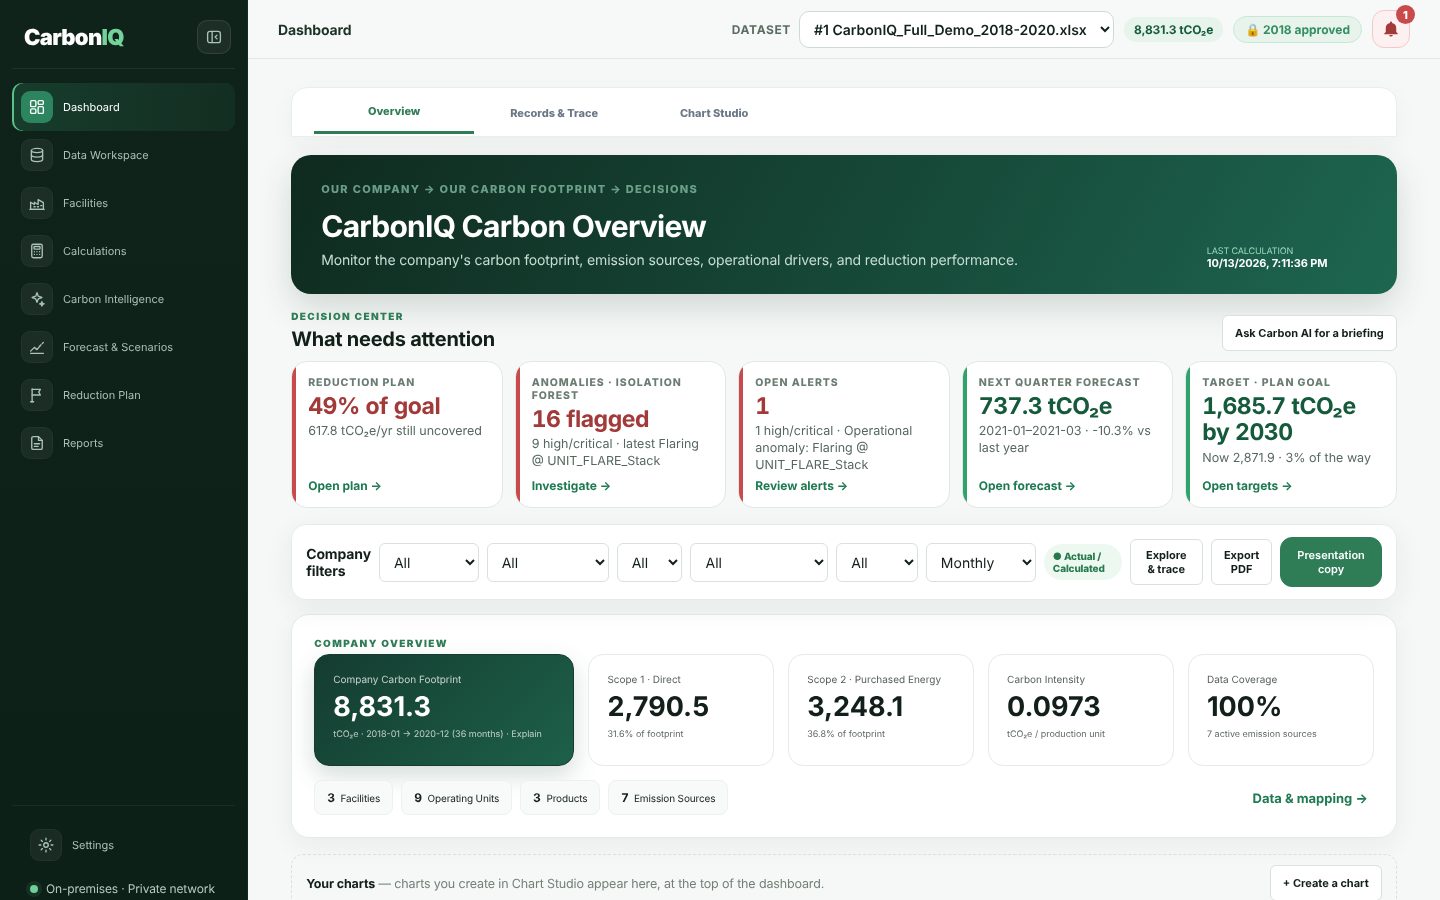Open the Data & mapping link
The image size is (1440, 900).
tap(1309, 798)
